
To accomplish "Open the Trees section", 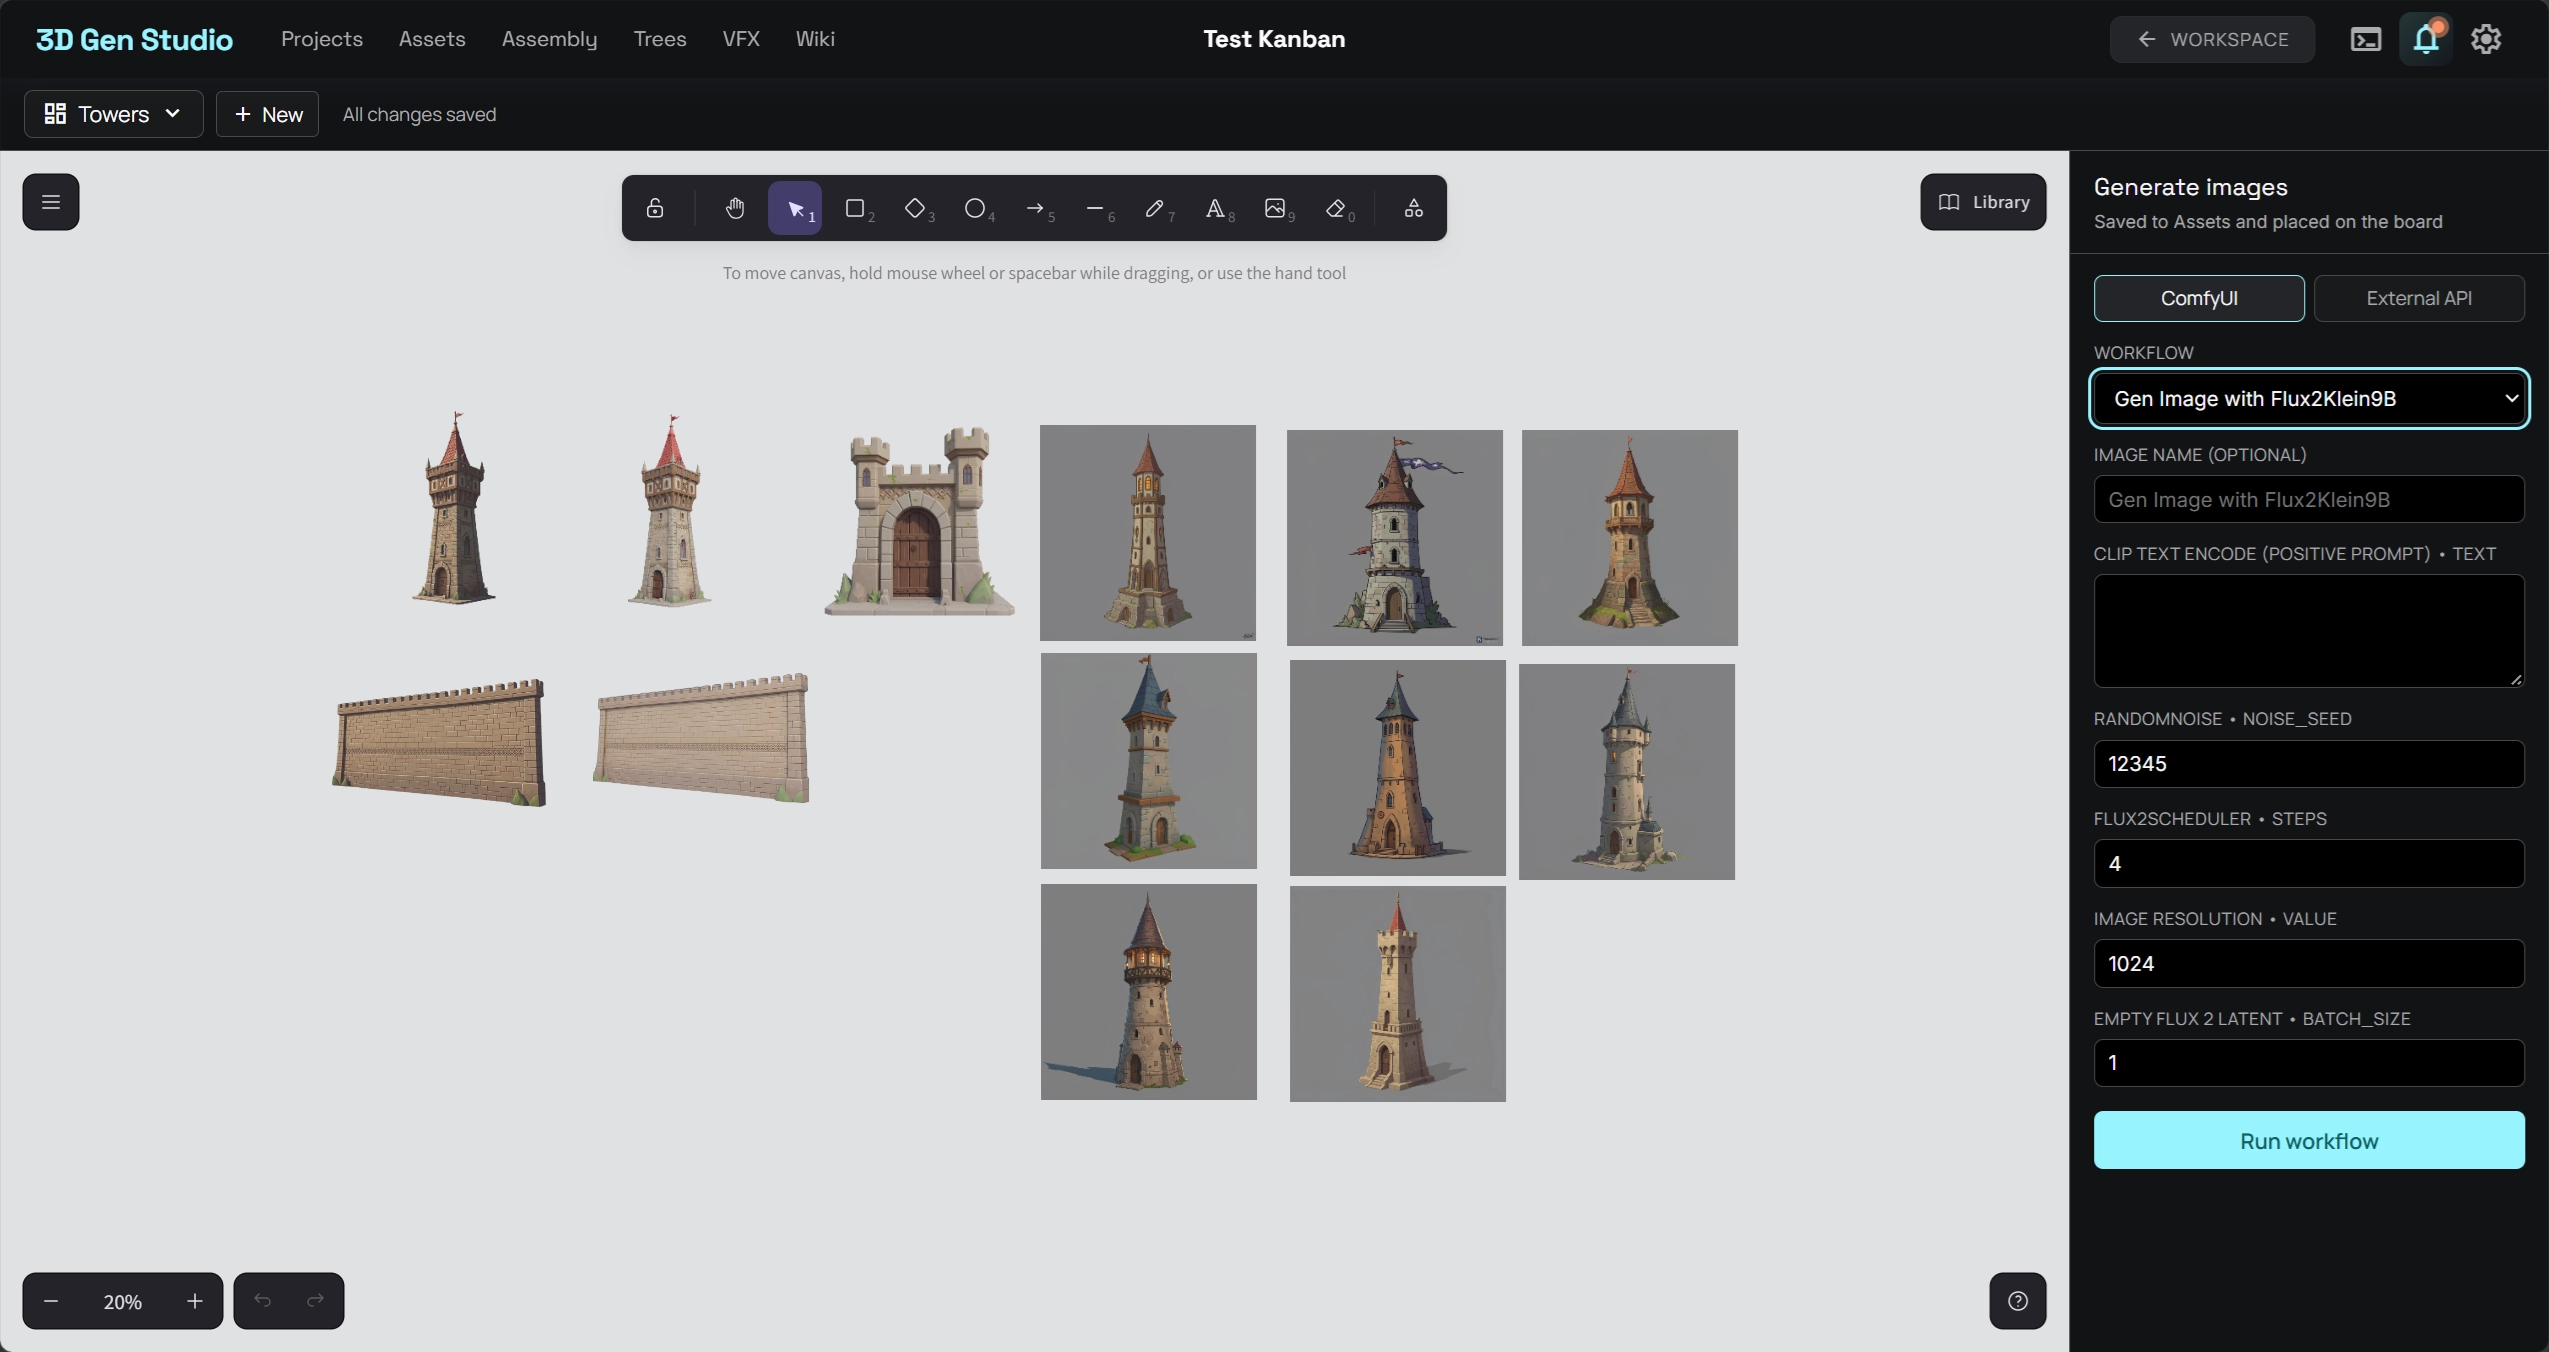I will pos(660,39).
